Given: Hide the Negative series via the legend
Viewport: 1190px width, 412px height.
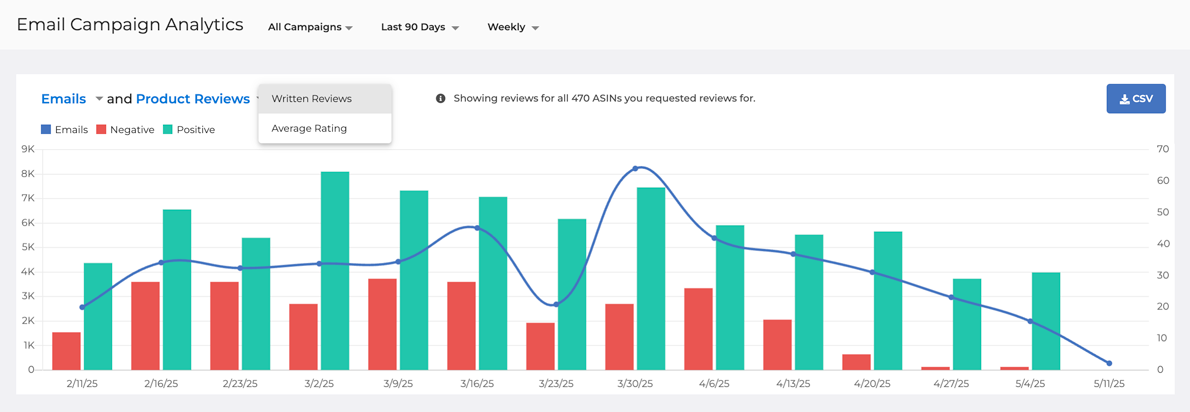Looking at the screenshot, I should click(x=125, y=130).
